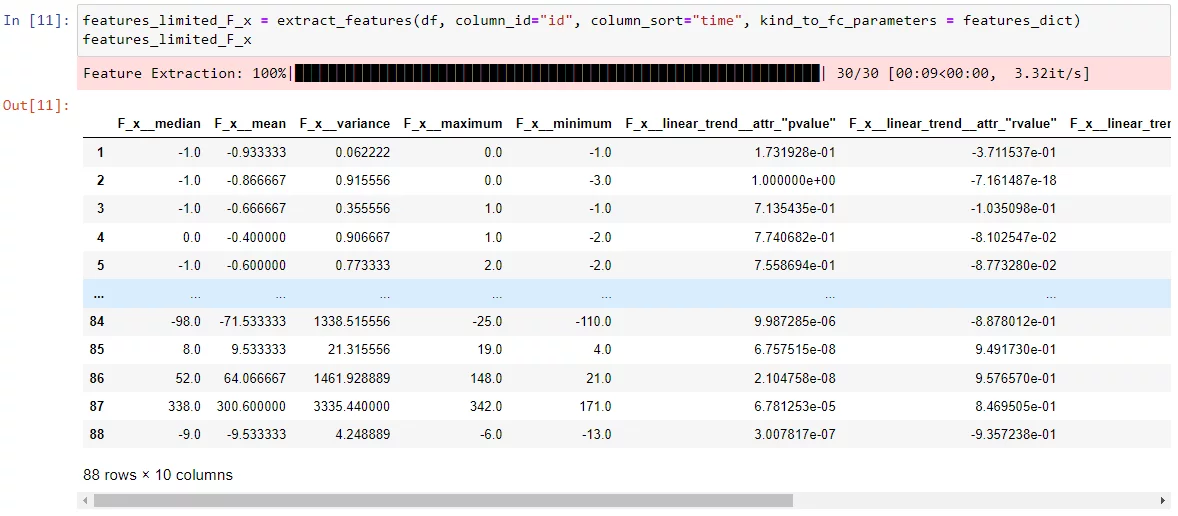Click the F_x__median column header

coord(159,124)
